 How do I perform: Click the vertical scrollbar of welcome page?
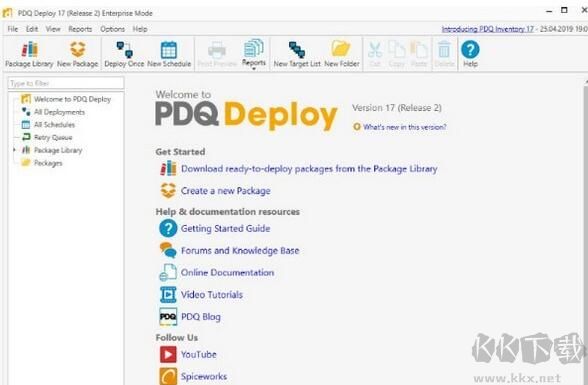585,232
